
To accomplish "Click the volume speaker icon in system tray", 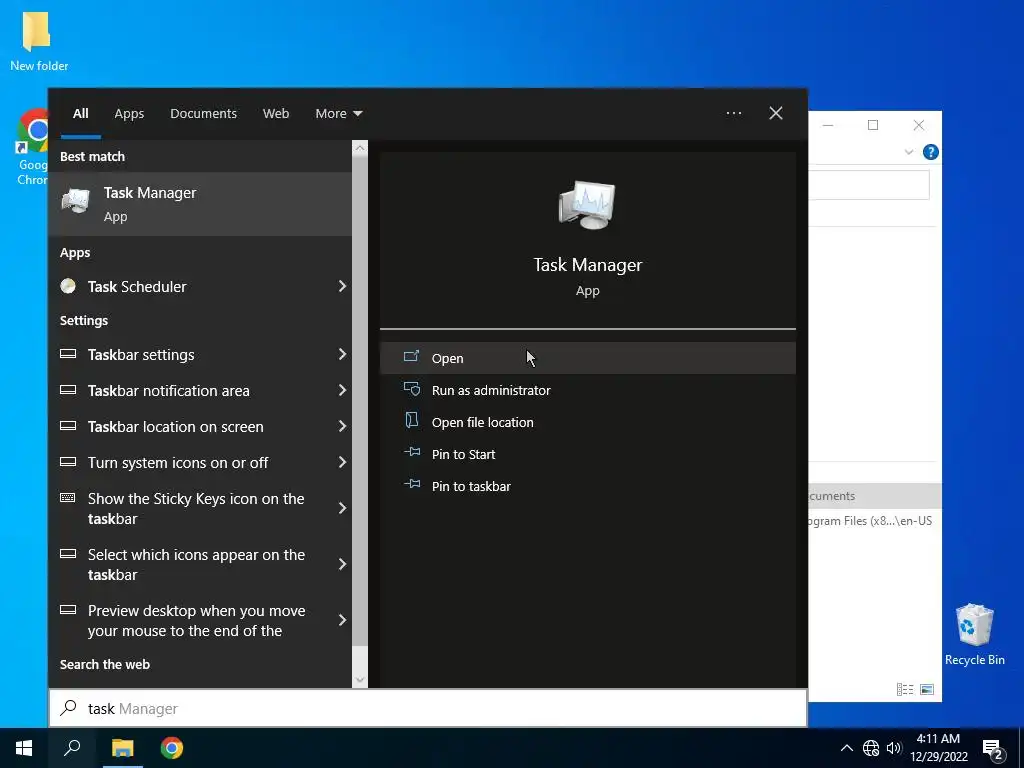I will (894, 748).
